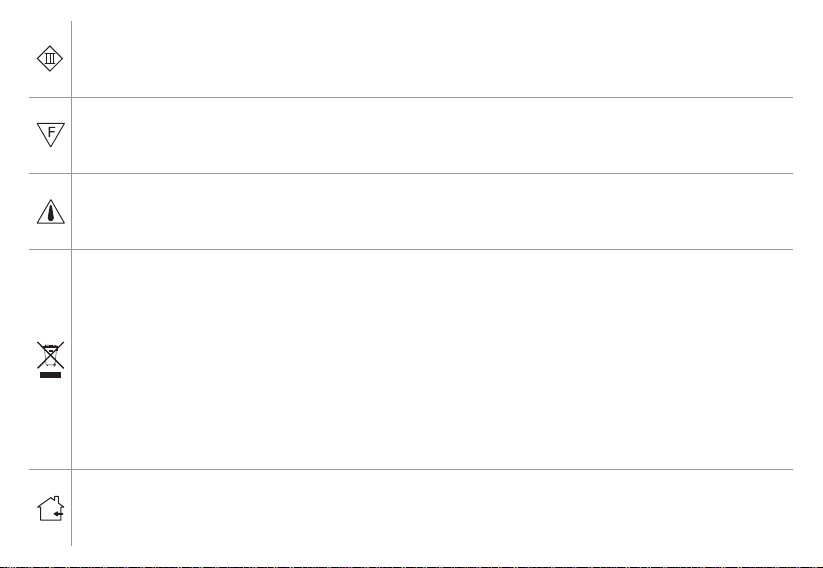This screenshot has height=568, width=823.
Task: Click the crossed-out wheeled bin icon
Action: (x=51, y=360)
